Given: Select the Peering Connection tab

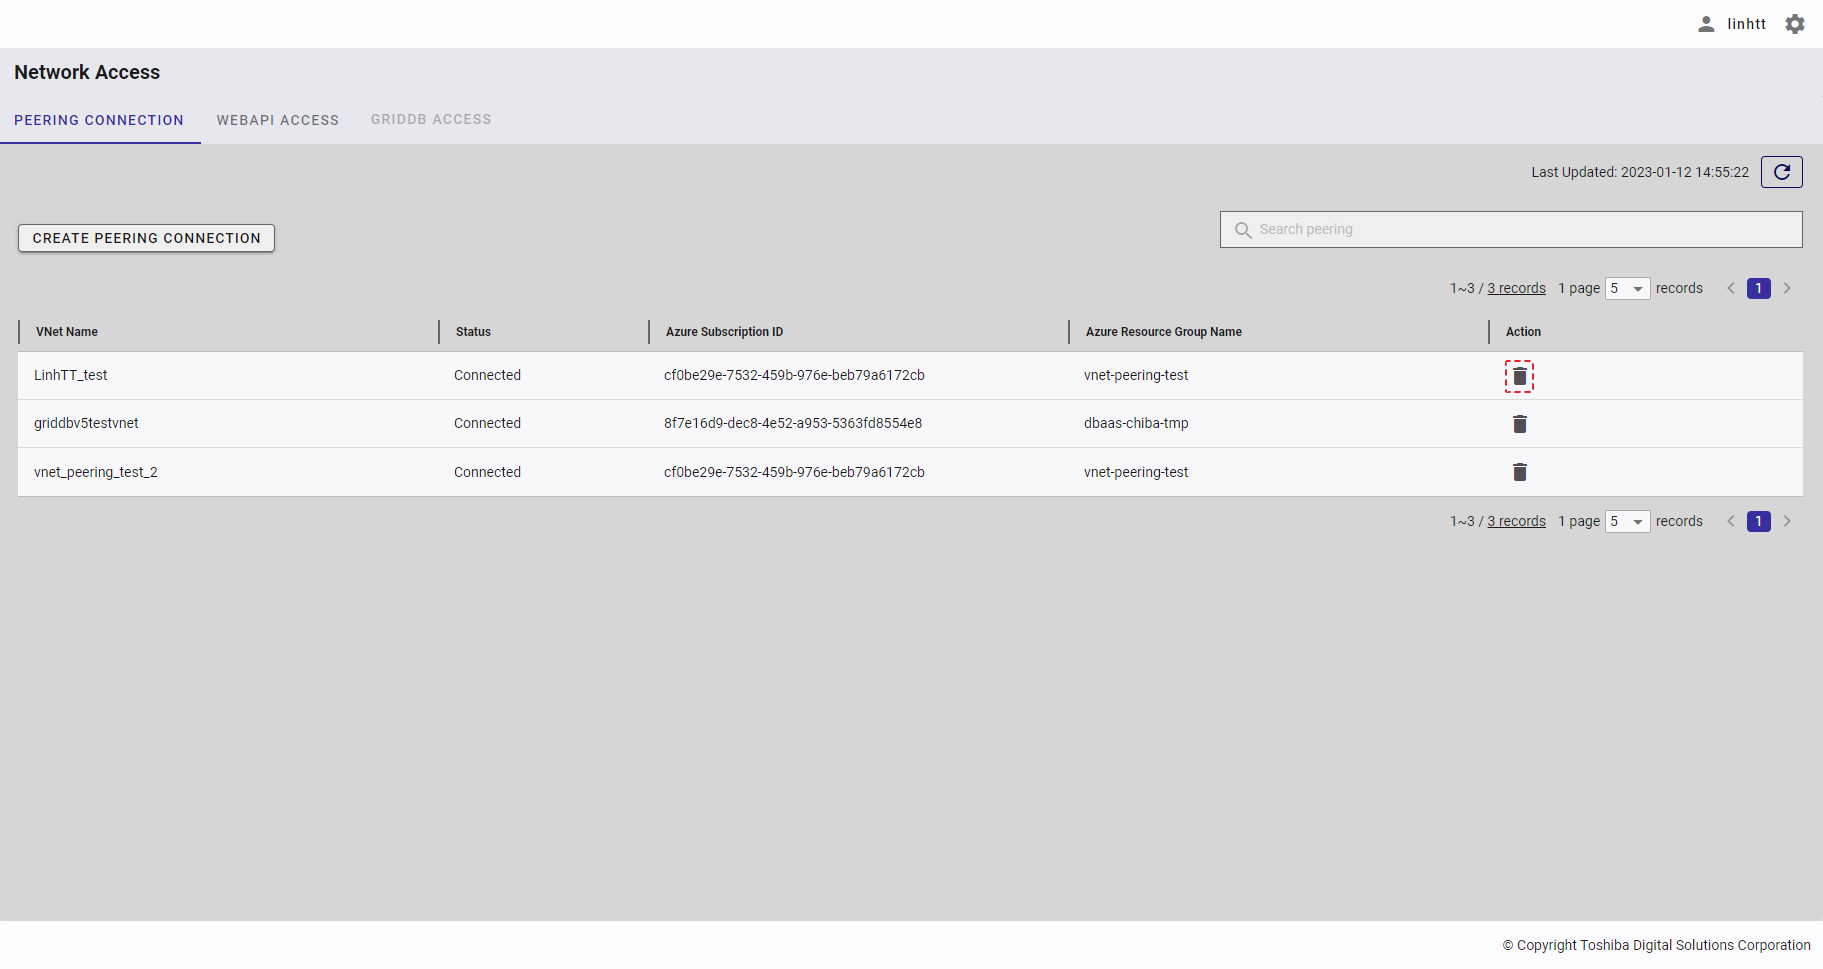Looking at the screenshot, I should coord(99,120).
